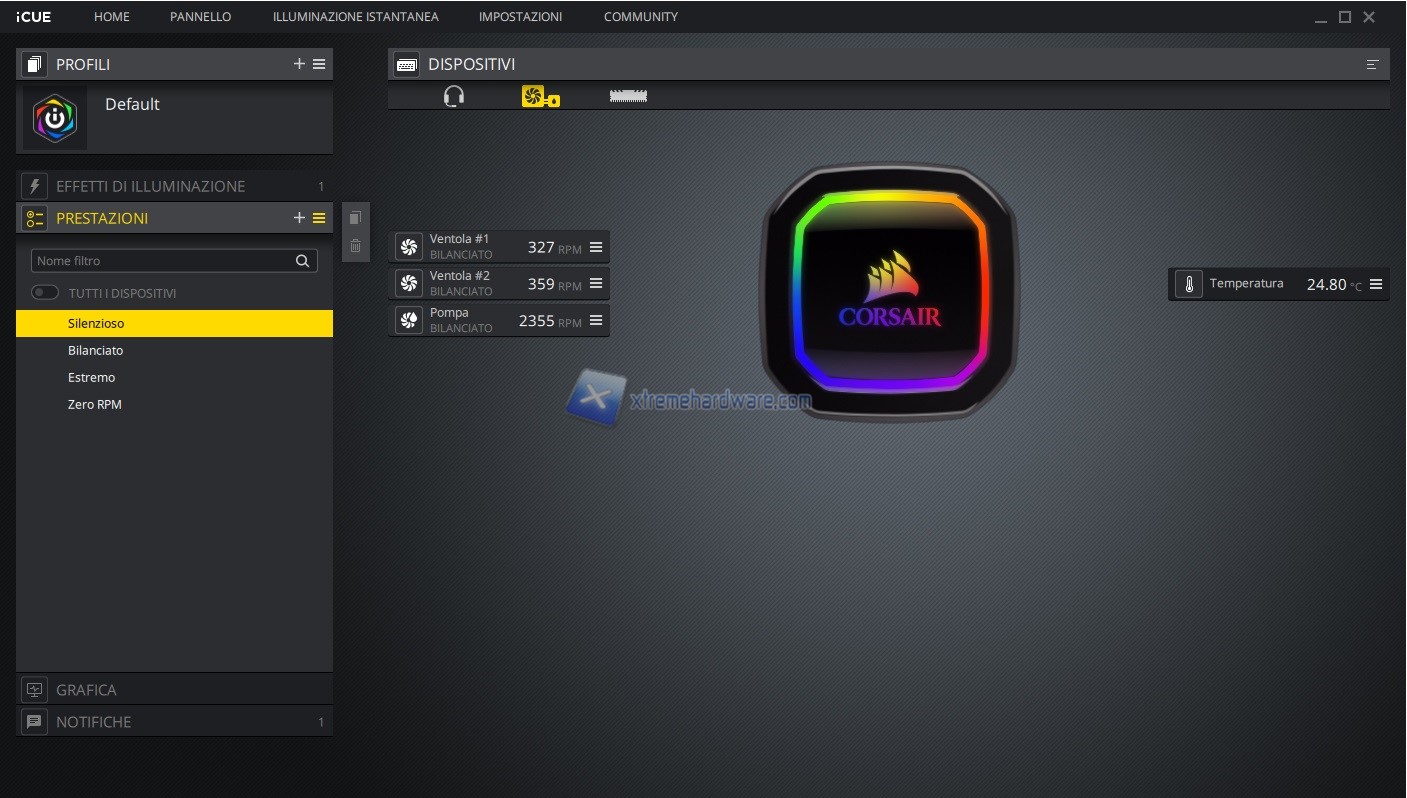
Task: Open the Impostazioni menu
Action: [x=520, y=17]
